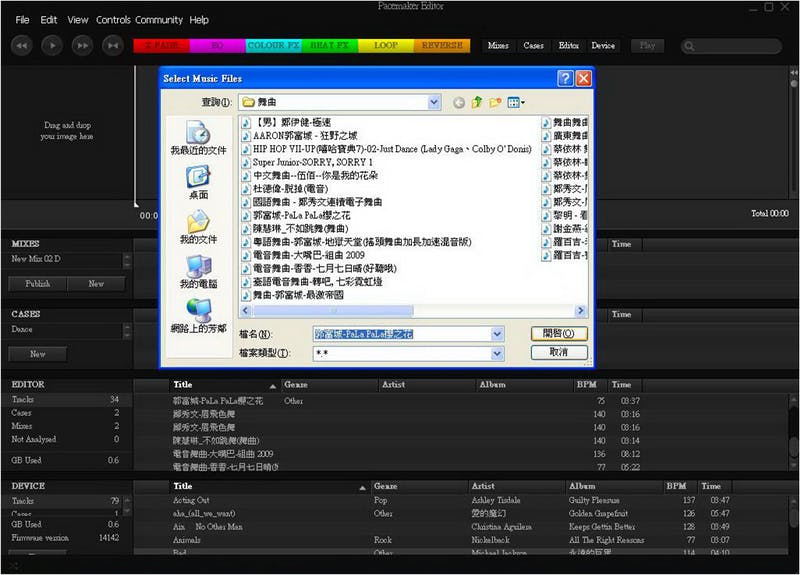Choose the BEAT FX green tab
Image resolution: width=800 pixels, height=575 pixels.
pyautogui.click(x=330, y=45)
